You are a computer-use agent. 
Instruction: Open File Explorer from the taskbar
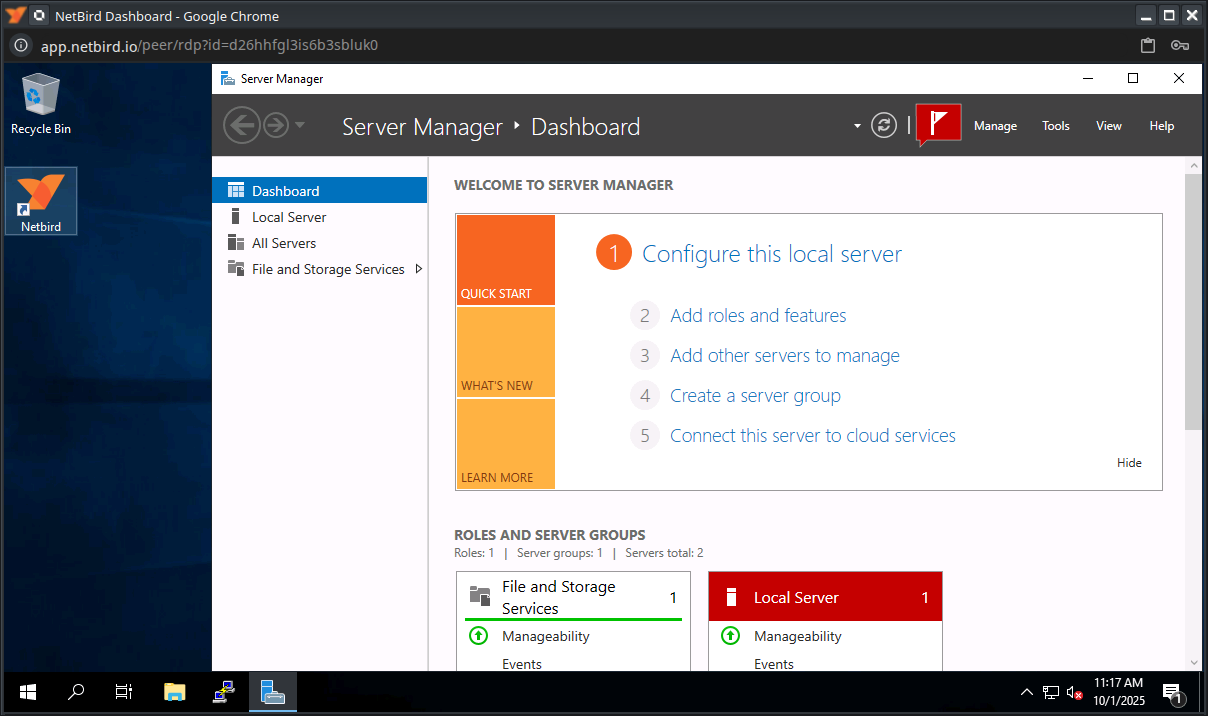click(x=175, y=692)
